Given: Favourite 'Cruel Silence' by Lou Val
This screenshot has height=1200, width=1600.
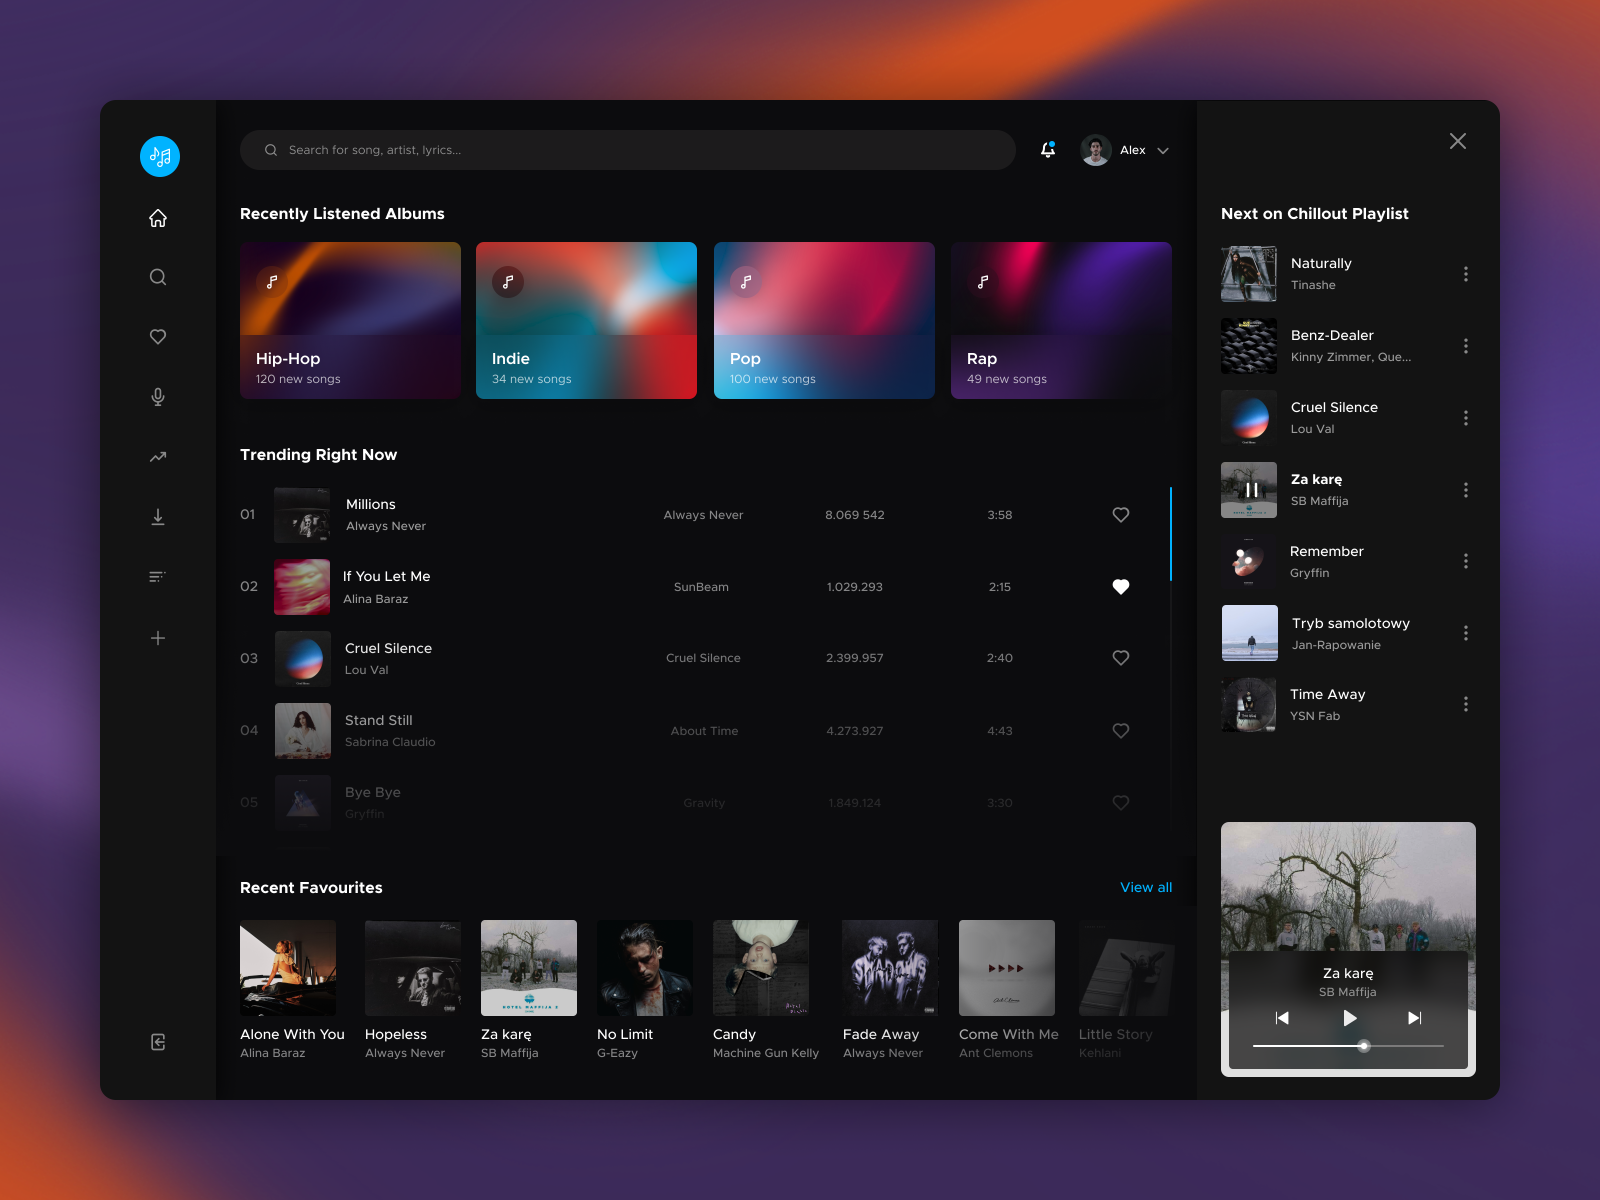Looking at the screenshot, I should [x=1121, y=658].
